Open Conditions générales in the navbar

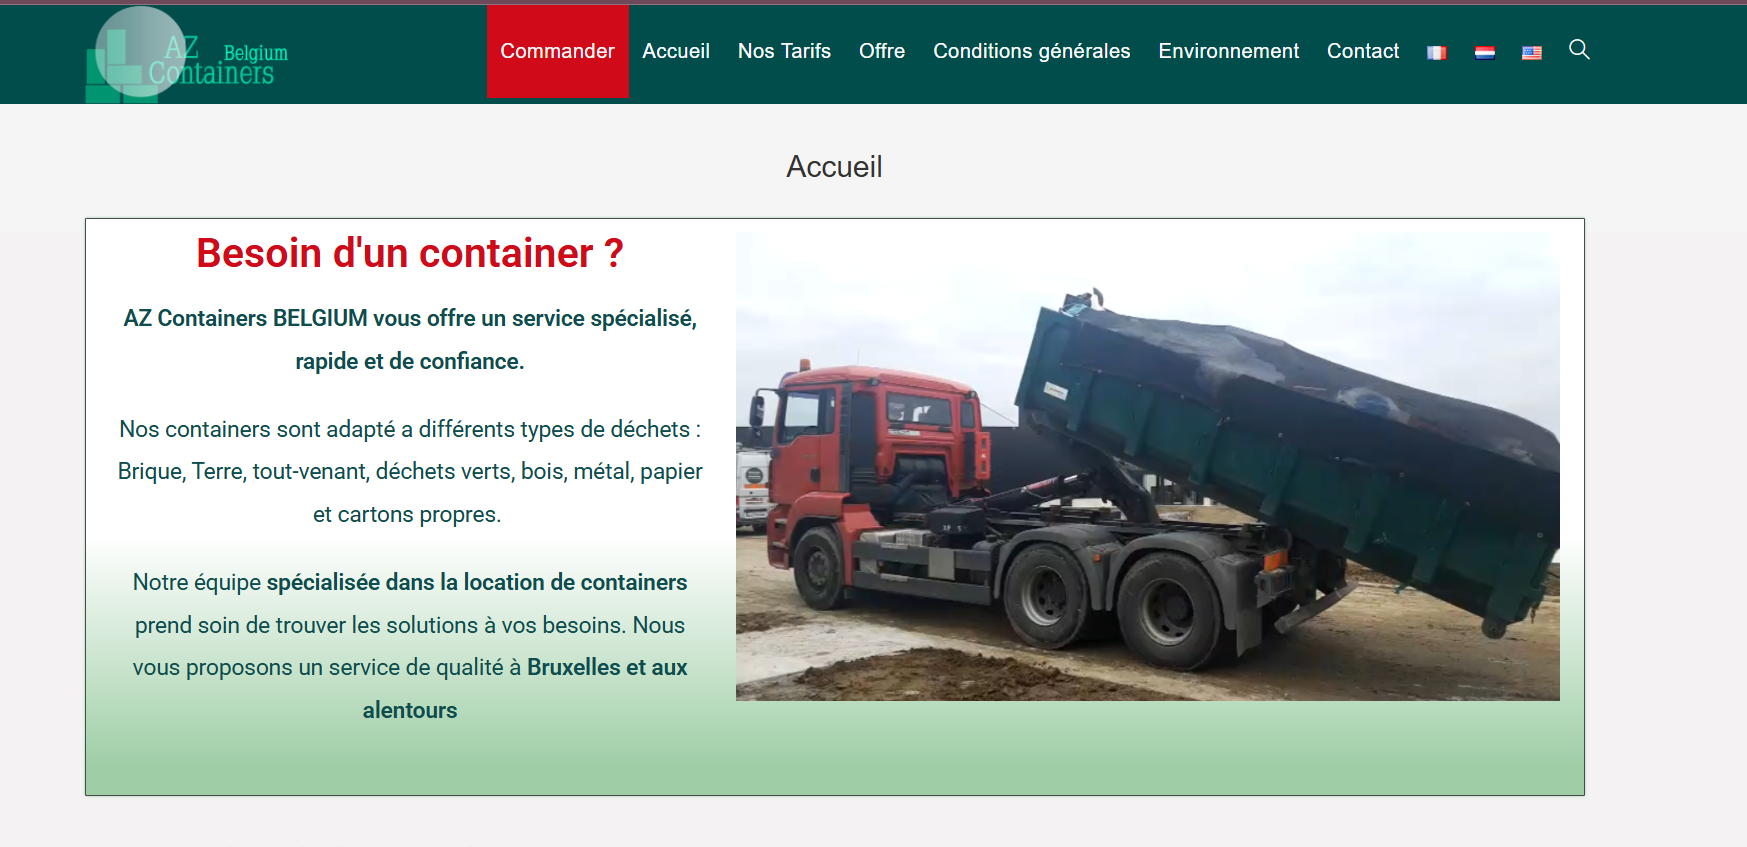click(1031, 51)
